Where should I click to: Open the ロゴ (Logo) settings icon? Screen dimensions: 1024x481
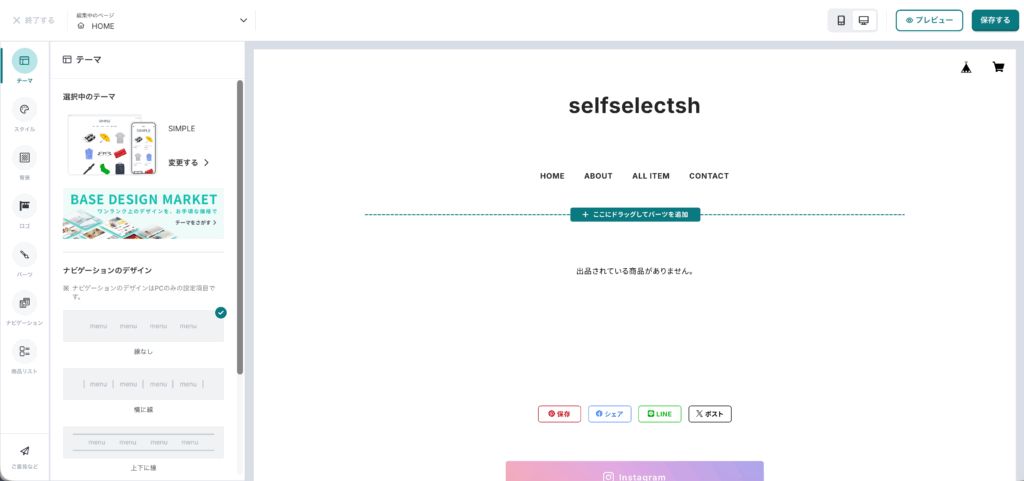pos(25,206)
